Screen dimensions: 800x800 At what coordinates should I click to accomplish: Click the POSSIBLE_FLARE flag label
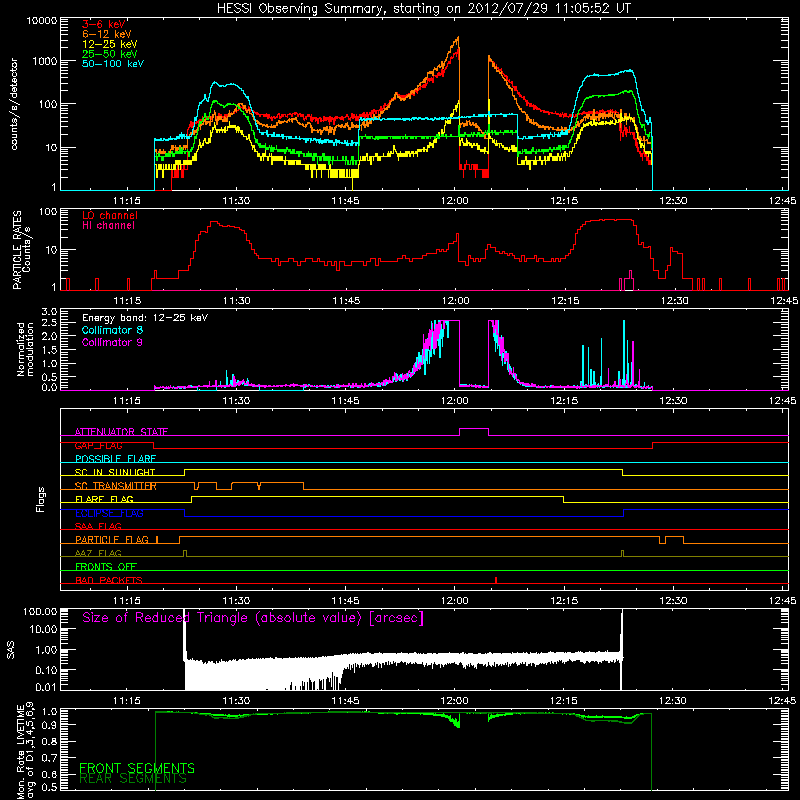(x=115, y=459)
